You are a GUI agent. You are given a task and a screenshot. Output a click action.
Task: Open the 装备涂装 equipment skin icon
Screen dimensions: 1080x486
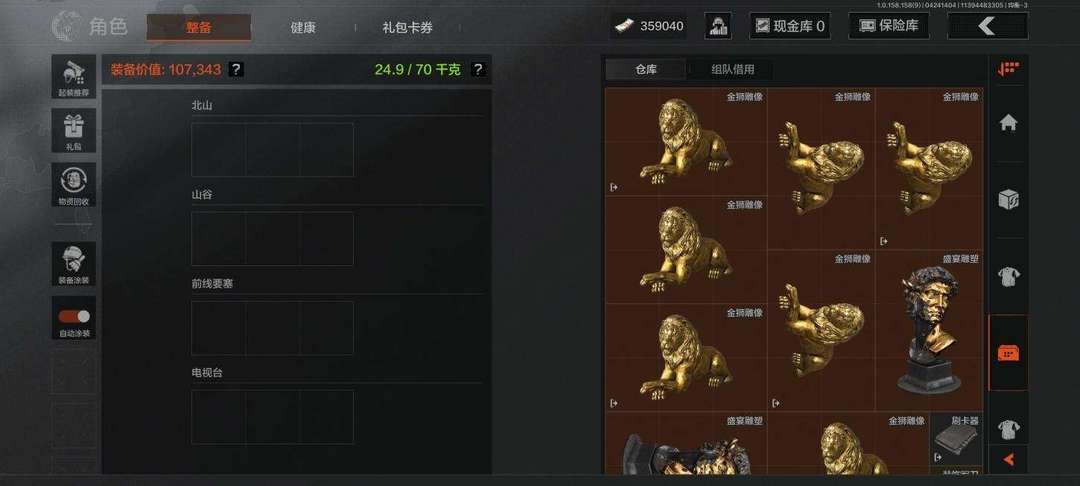[74, 264]
